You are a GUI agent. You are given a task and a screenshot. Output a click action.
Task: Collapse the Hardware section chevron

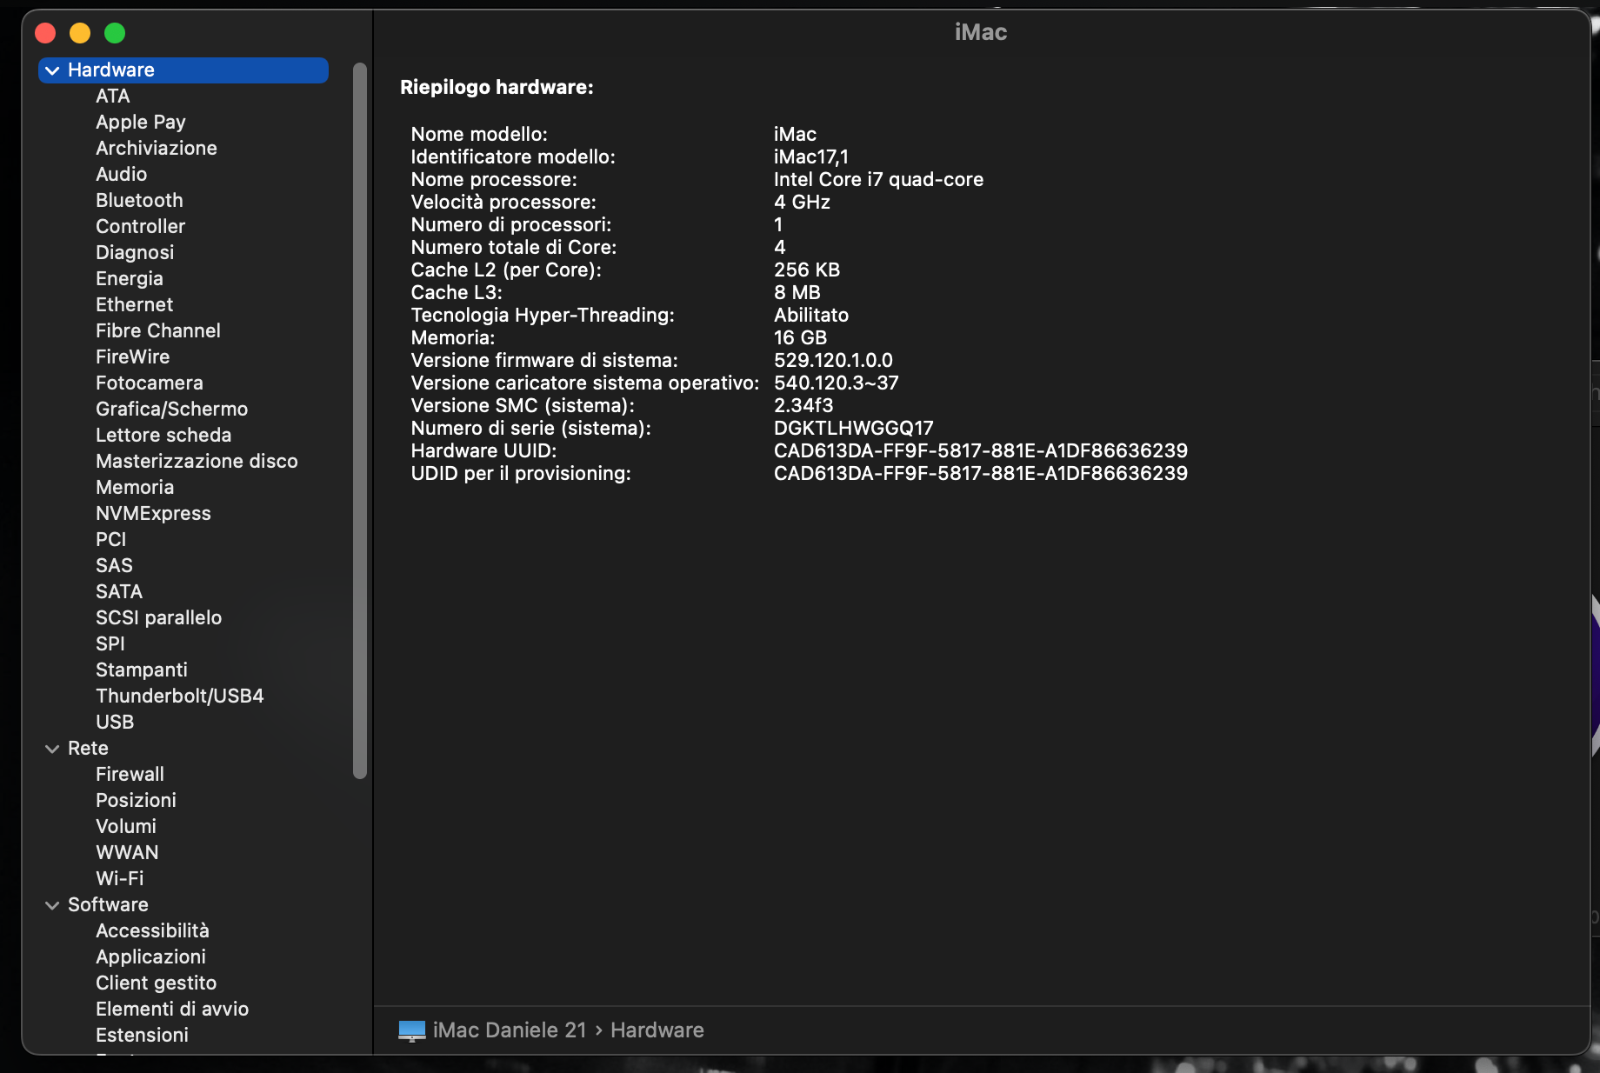[x=52, y=71]
